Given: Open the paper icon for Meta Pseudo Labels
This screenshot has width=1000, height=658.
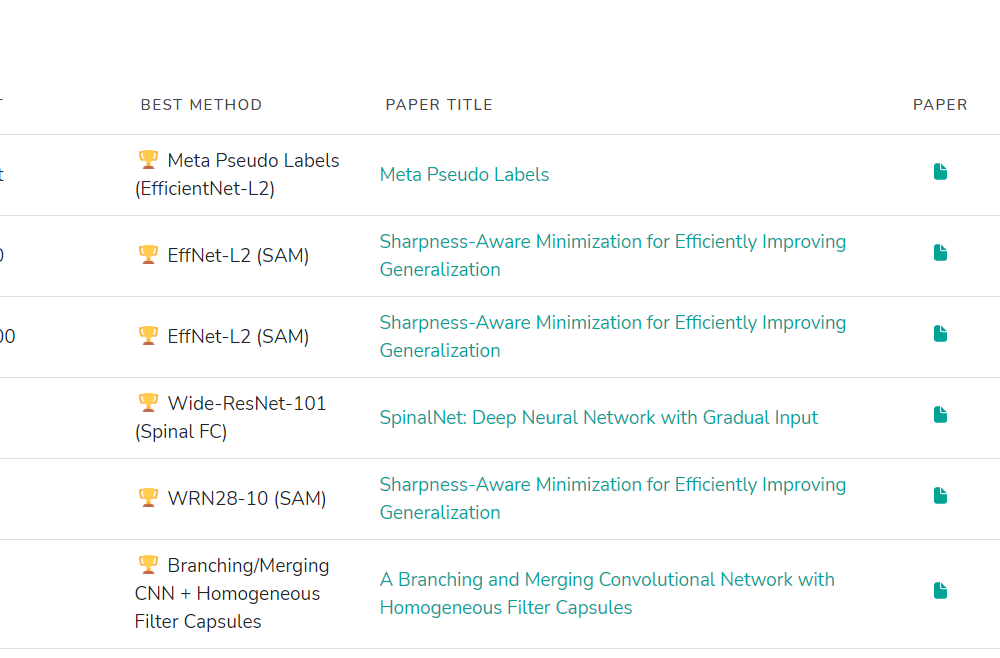Looking at the screenshot, I should click(x=940, y=172).
